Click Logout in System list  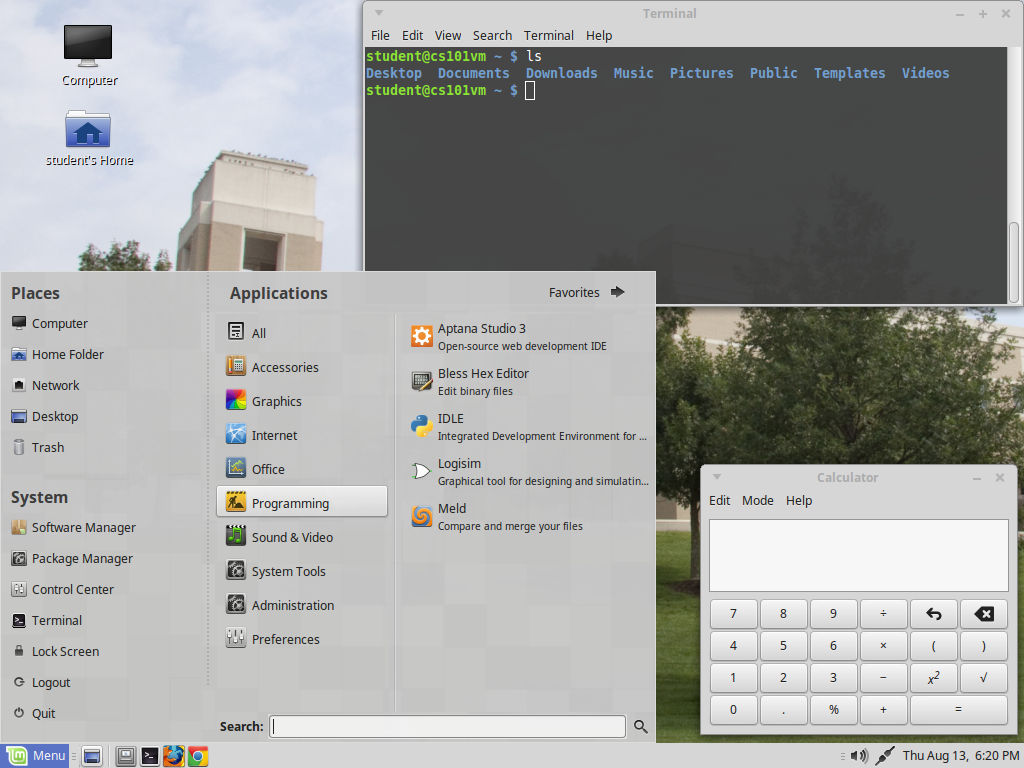[41, 682]
